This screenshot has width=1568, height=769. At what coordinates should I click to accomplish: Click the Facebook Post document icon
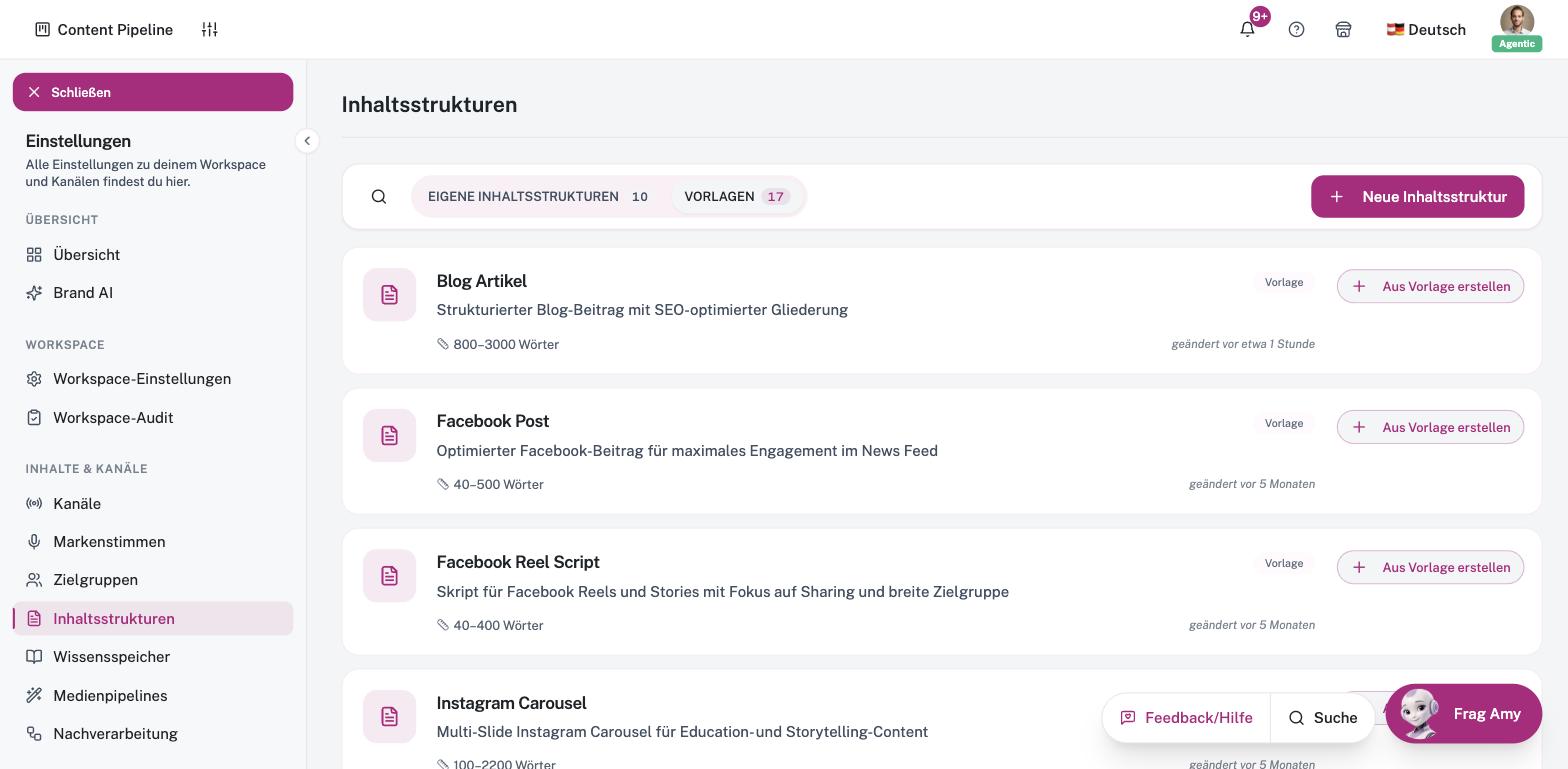[390, 436]
